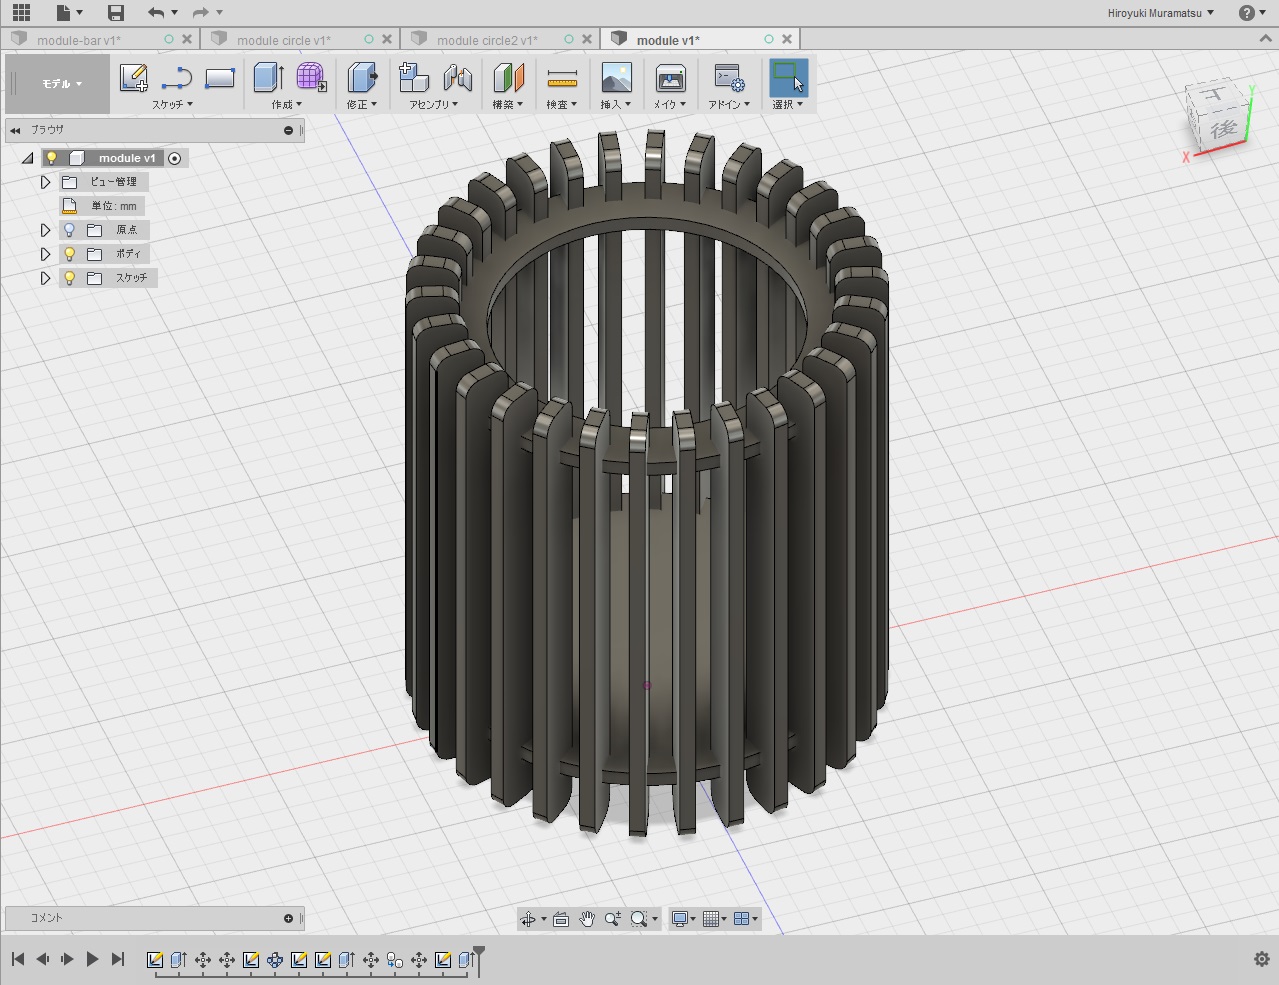
Task: Click the Scripts and Add-Ins icon
Action: pyautogui.click(x=729, y=77)
